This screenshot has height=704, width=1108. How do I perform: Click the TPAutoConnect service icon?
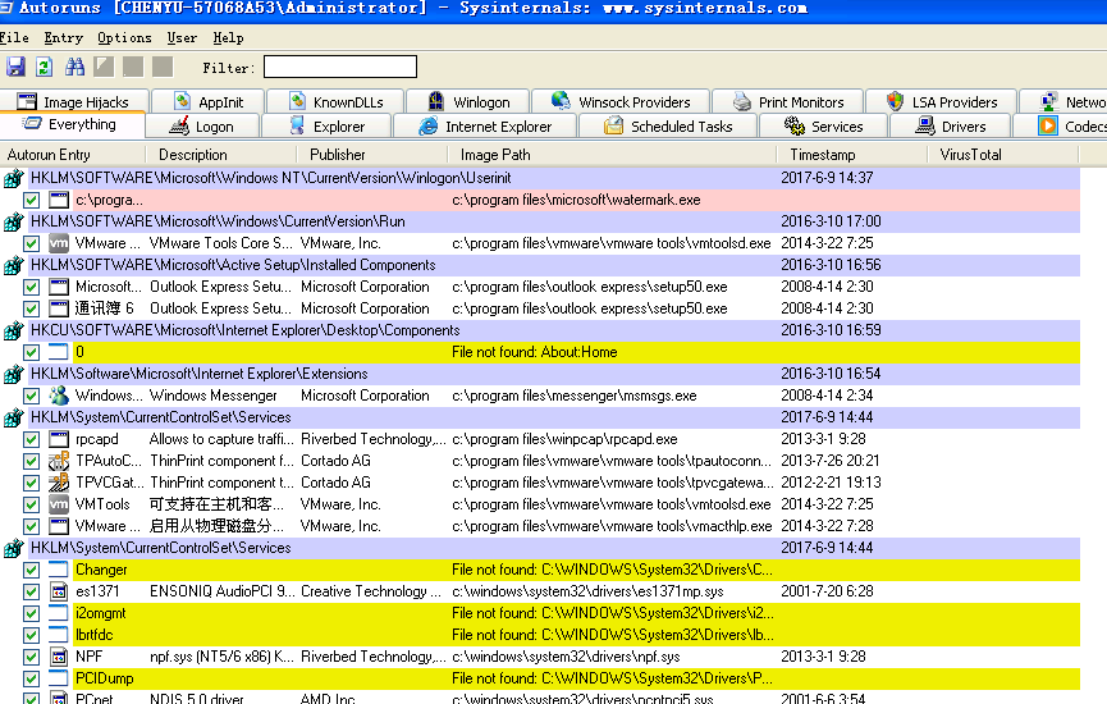pyautogui.click(x=59, y=461)
